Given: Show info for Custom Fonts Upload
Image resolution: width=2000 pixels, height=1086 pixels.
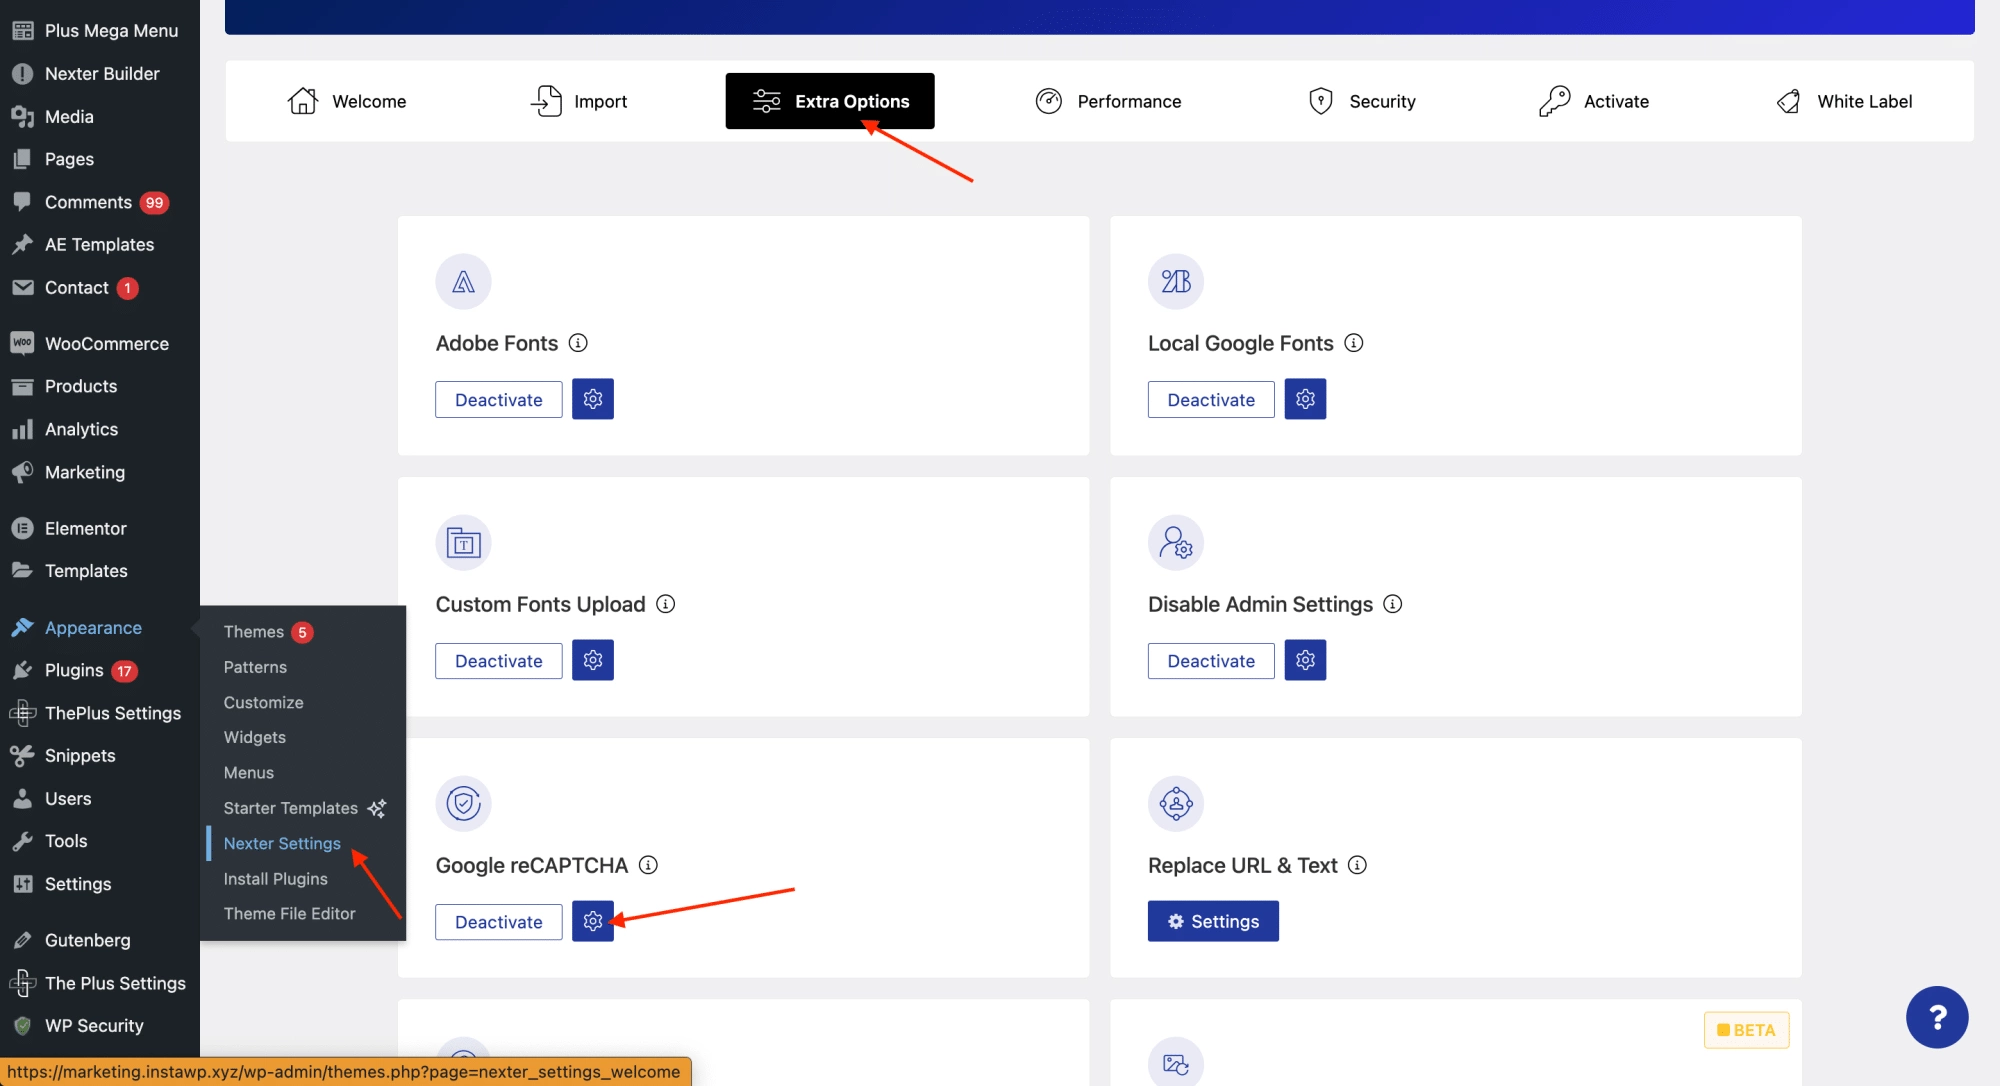Looking at the screenshot, I should (x=666, y=604).
